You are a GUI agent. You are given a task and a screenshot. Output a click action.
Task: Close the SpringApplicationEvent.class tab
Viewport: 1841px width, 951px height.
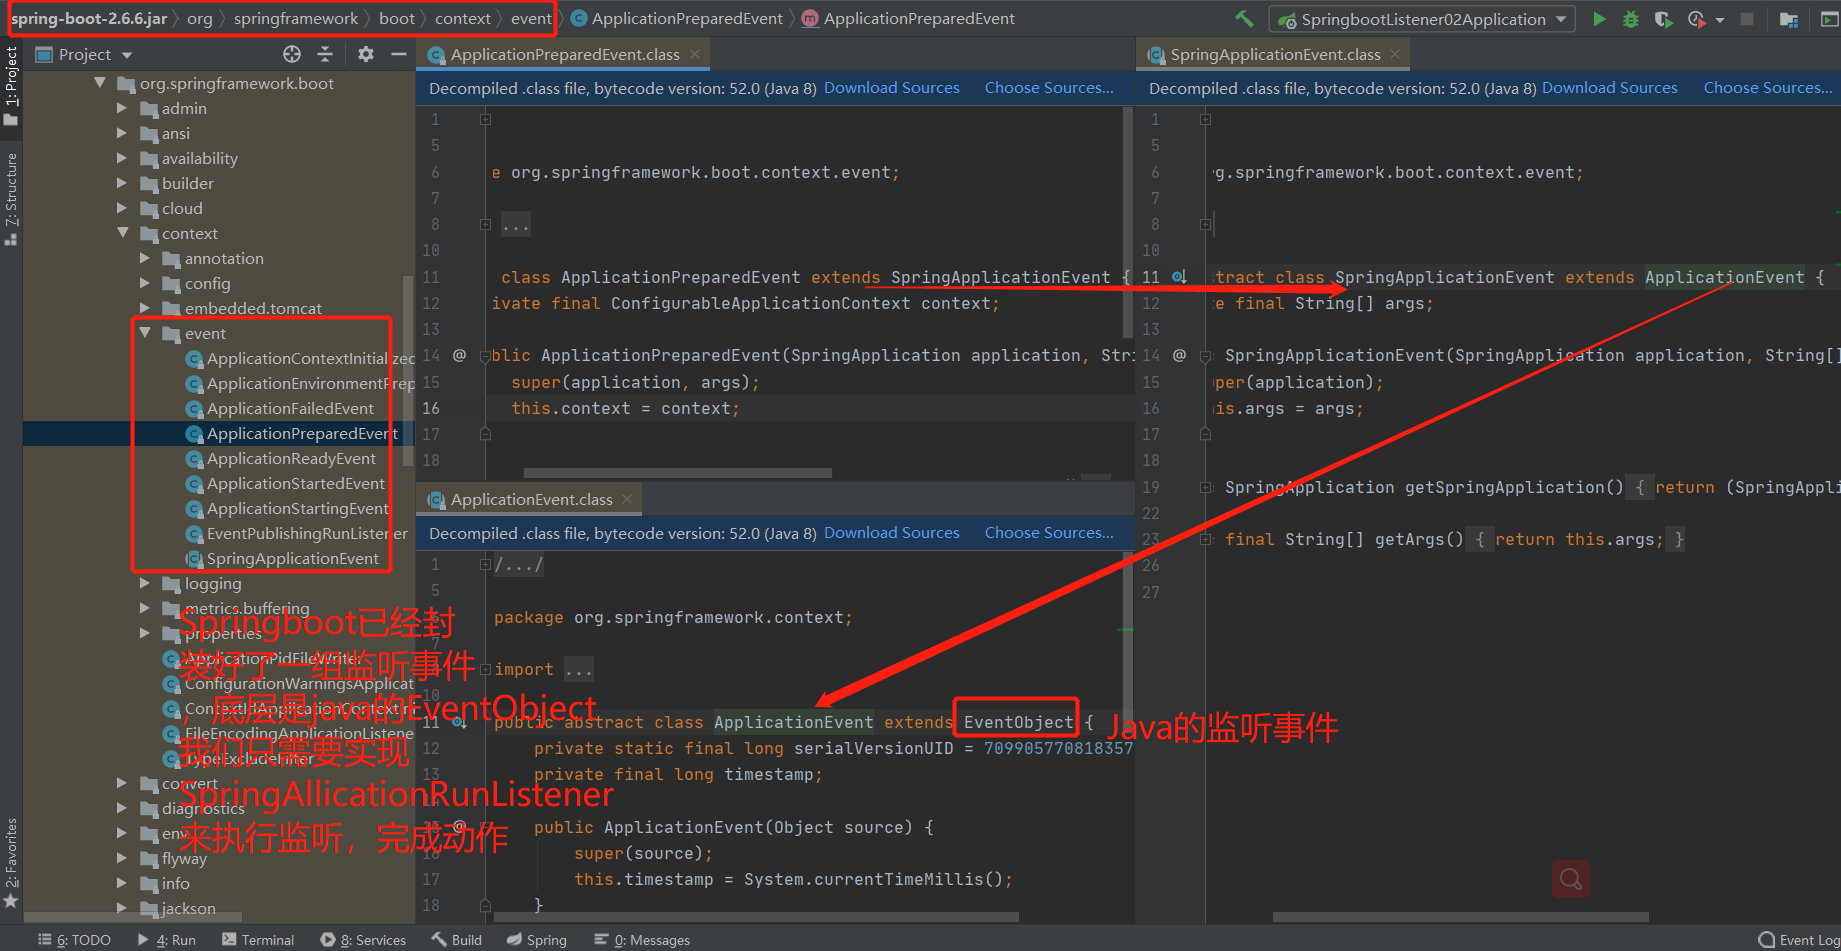(1395, 54)
